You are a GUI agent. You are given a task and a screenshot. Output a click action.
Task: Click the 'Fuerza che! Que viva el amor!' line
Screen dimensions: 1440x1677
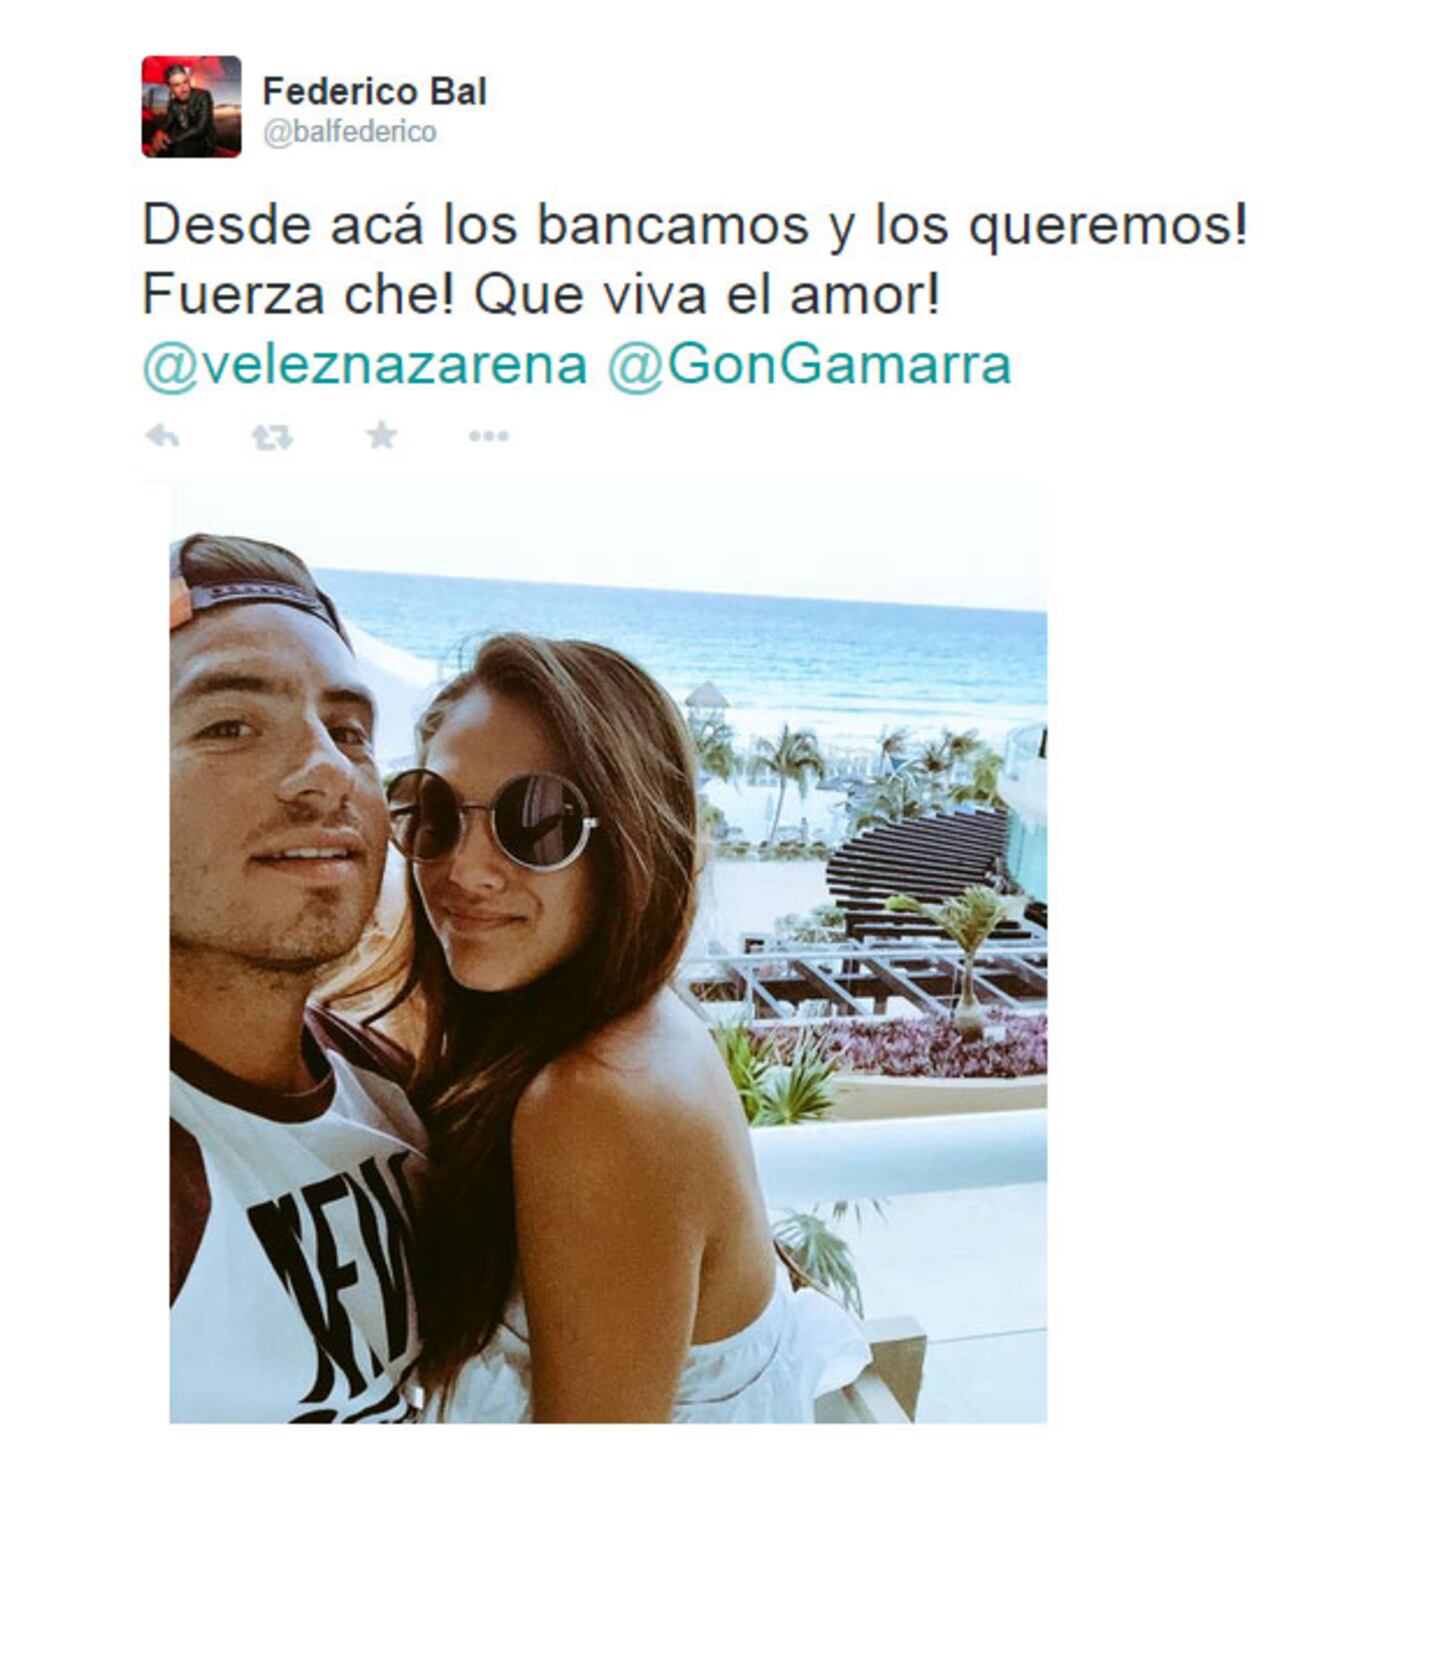tap(541, 295)
